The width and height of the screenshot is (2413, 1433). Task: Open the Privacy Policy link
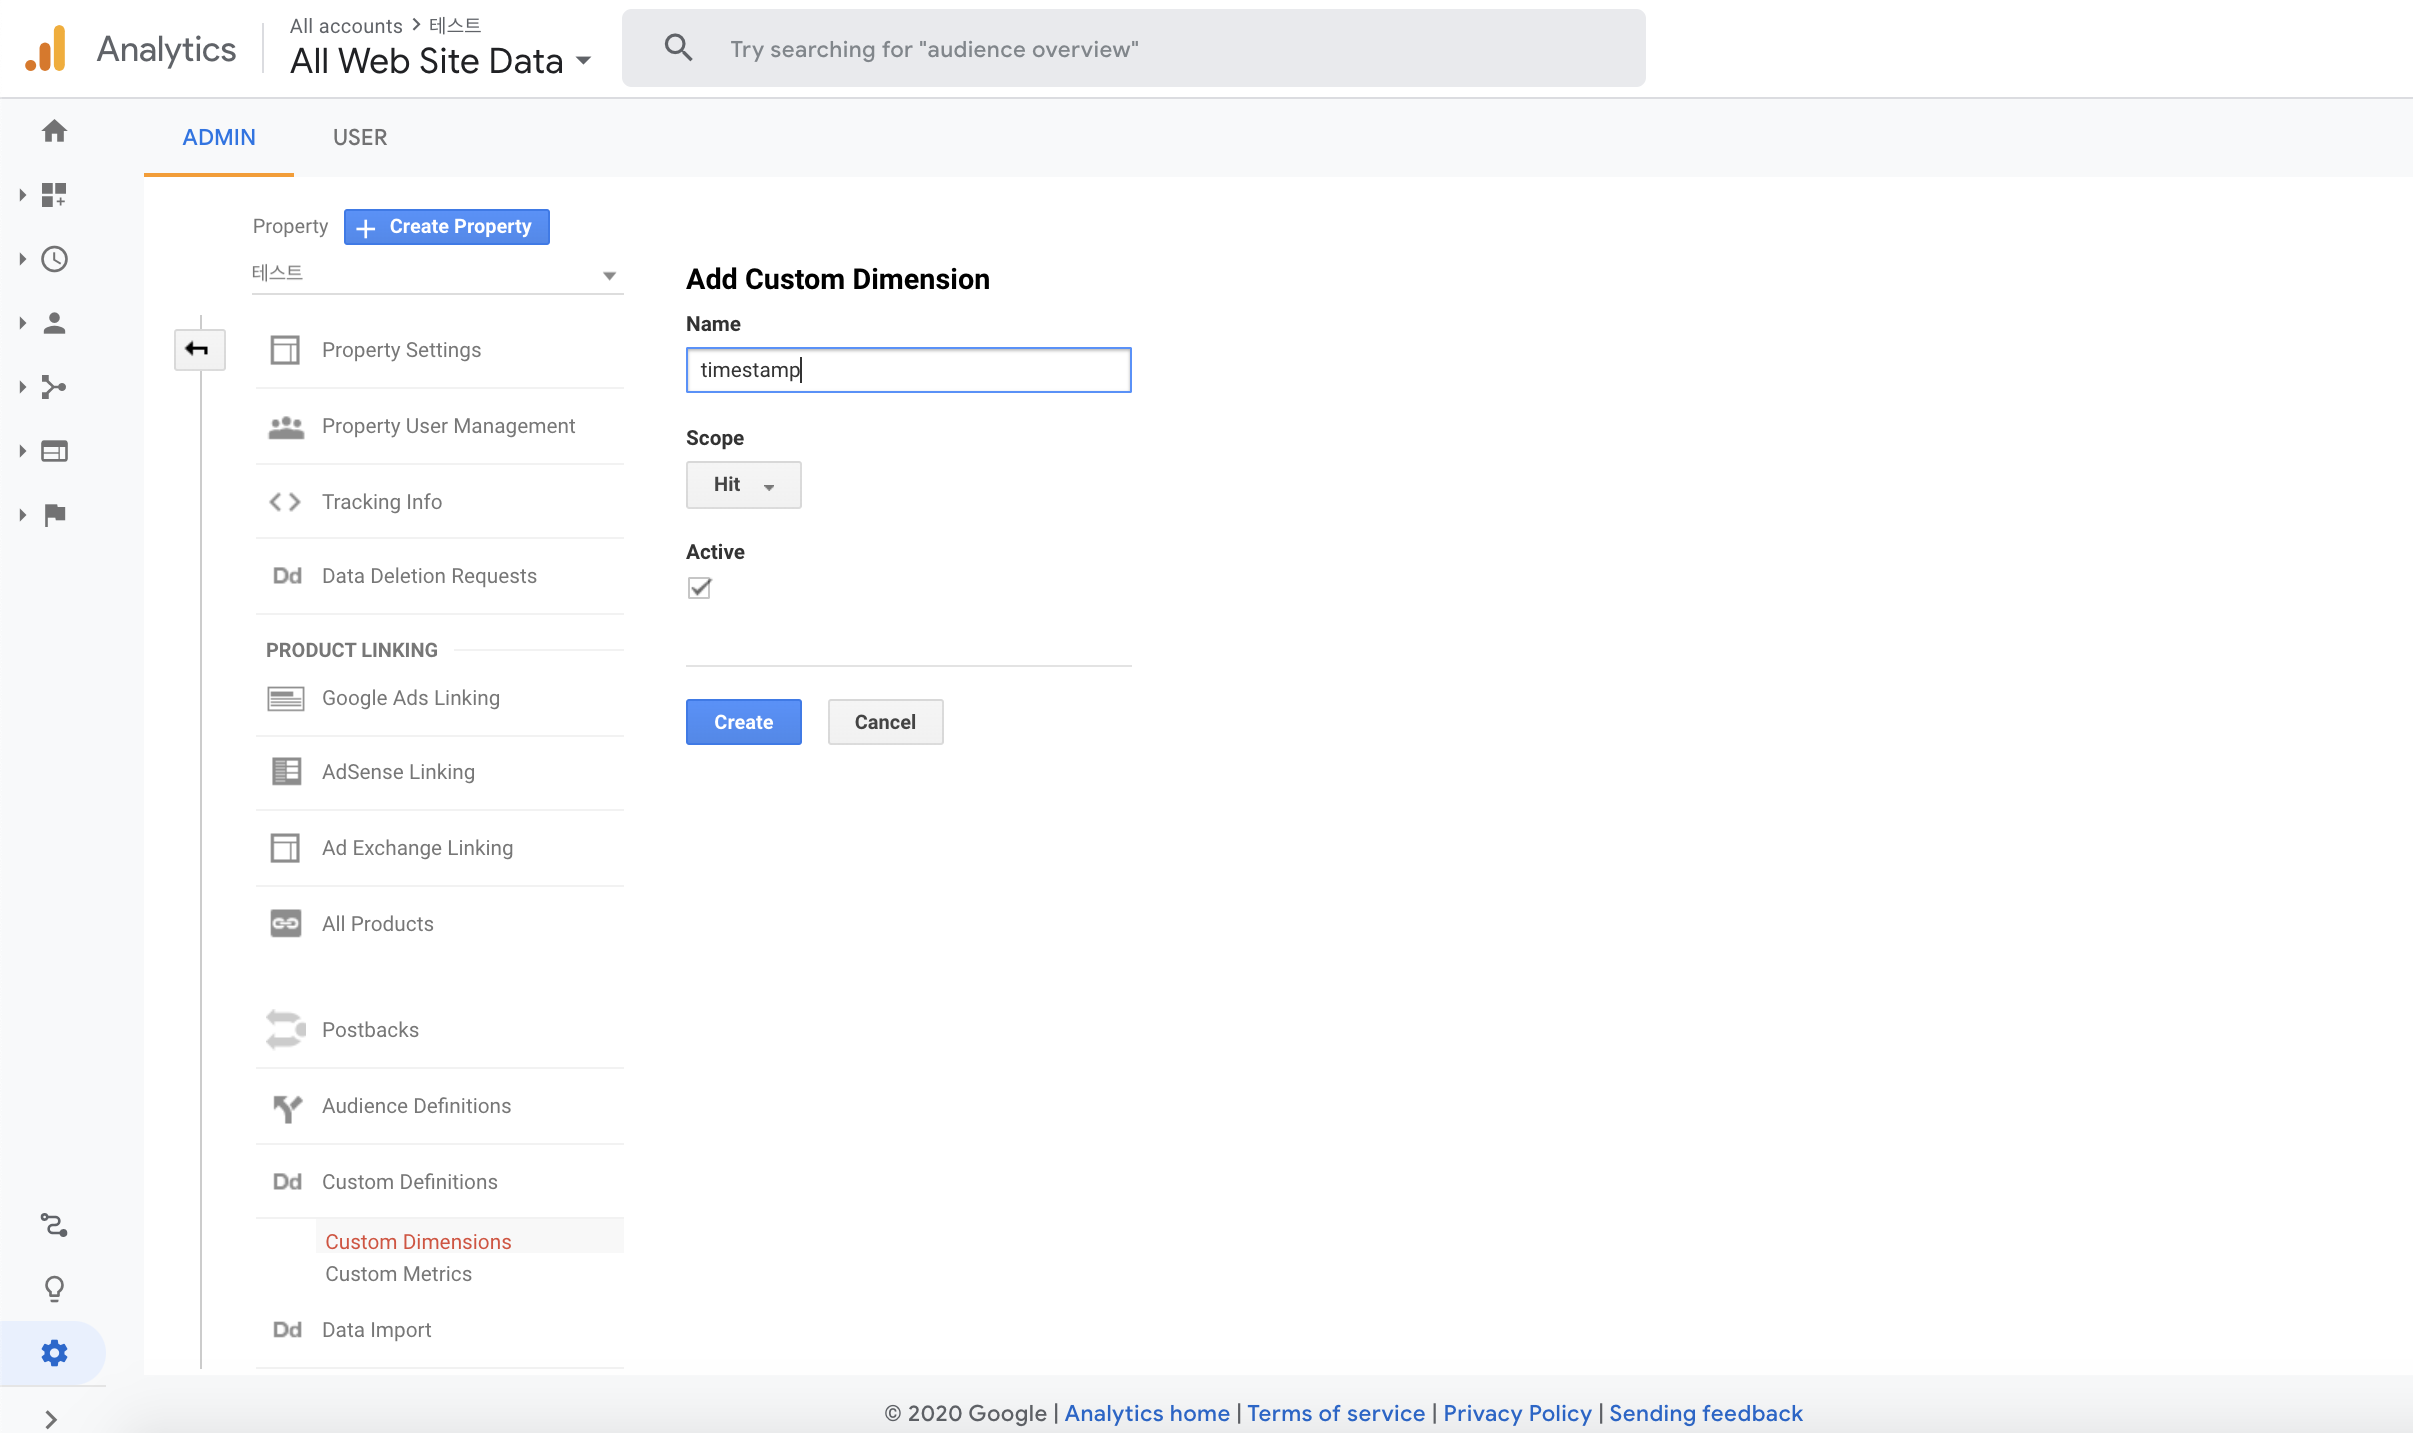(1517, 1413)
